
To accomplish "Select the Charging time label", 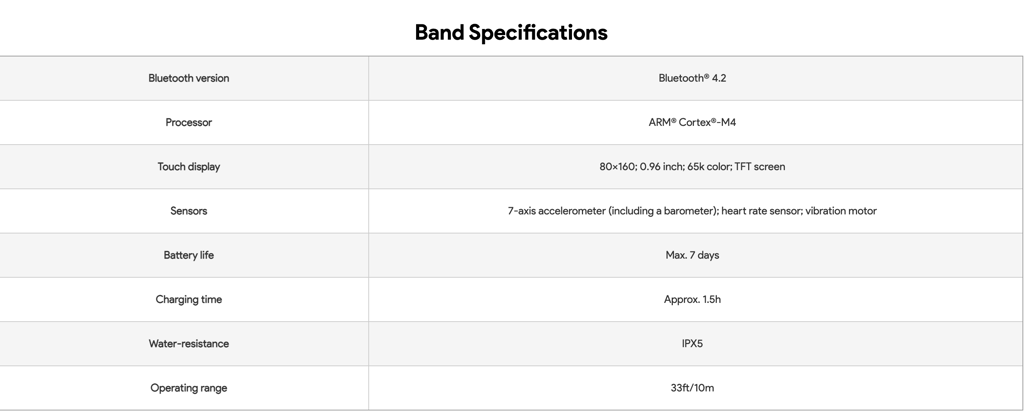I will click(x=189, y=300).
